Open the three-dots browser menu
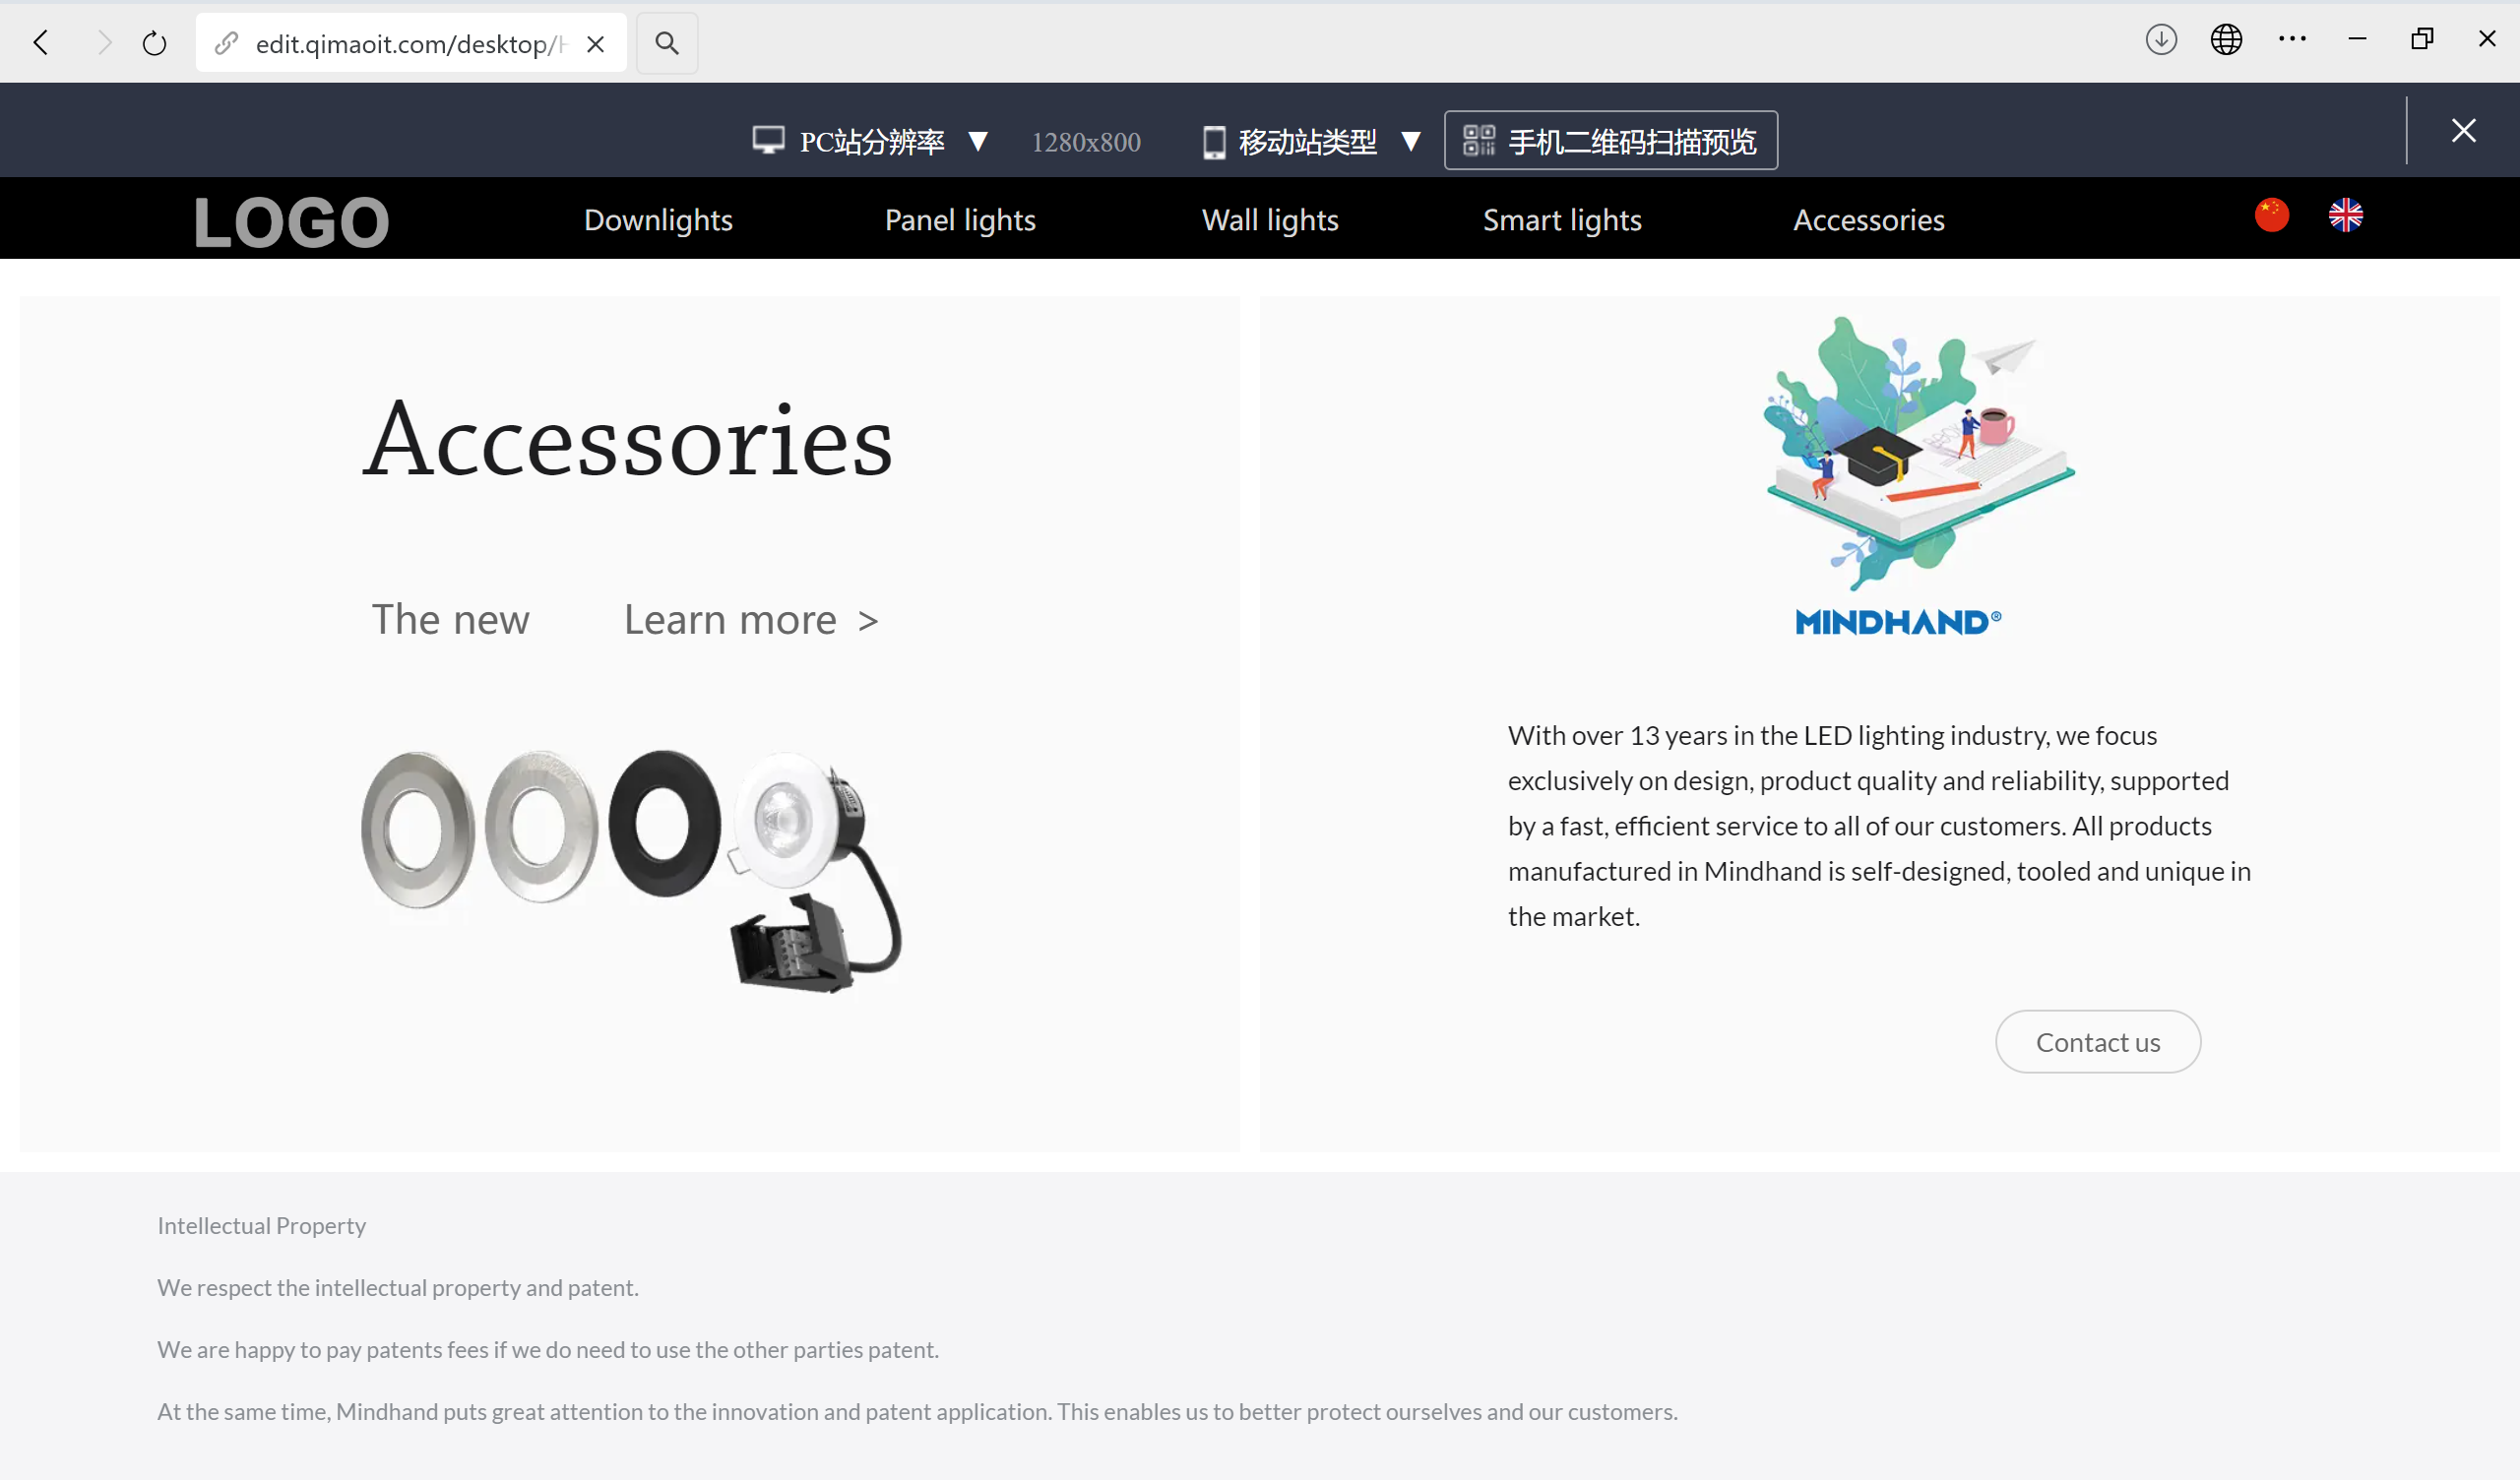 [2292, 40]
